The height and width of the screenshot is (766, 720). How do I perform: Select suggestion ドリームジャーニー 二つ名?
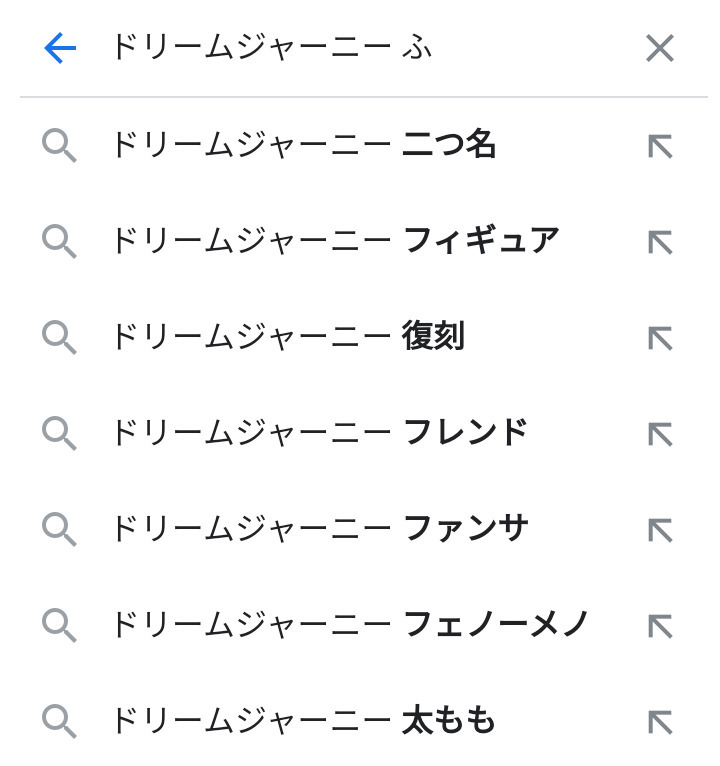pos(302,146)
